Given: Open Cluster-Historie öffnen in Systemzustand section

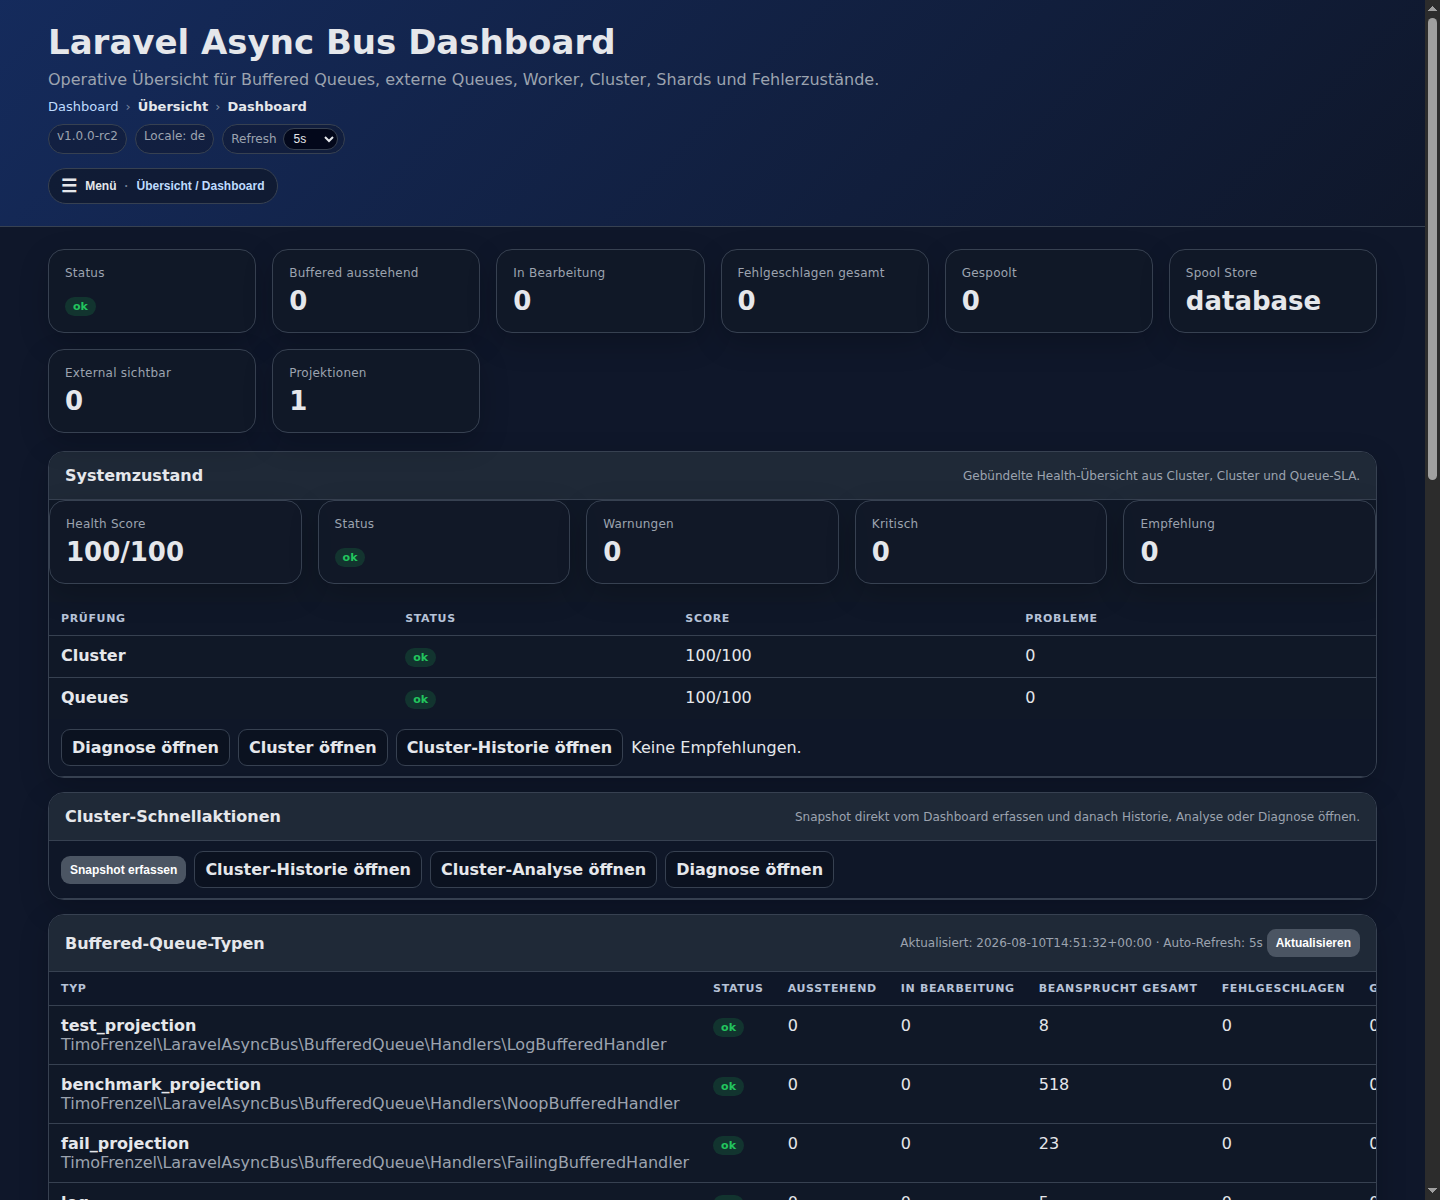Looking at the screenshot, I should click(509, 748).
